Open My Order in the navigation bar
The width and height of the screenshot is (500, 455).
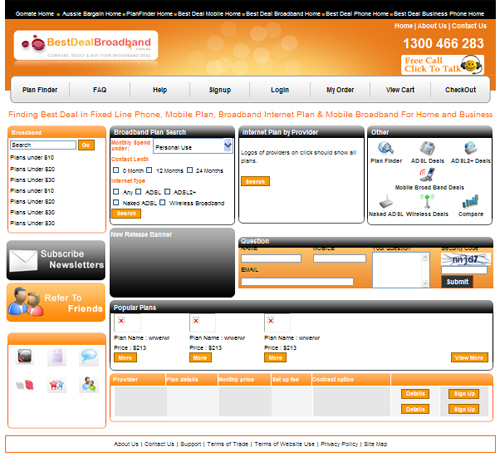340,90
